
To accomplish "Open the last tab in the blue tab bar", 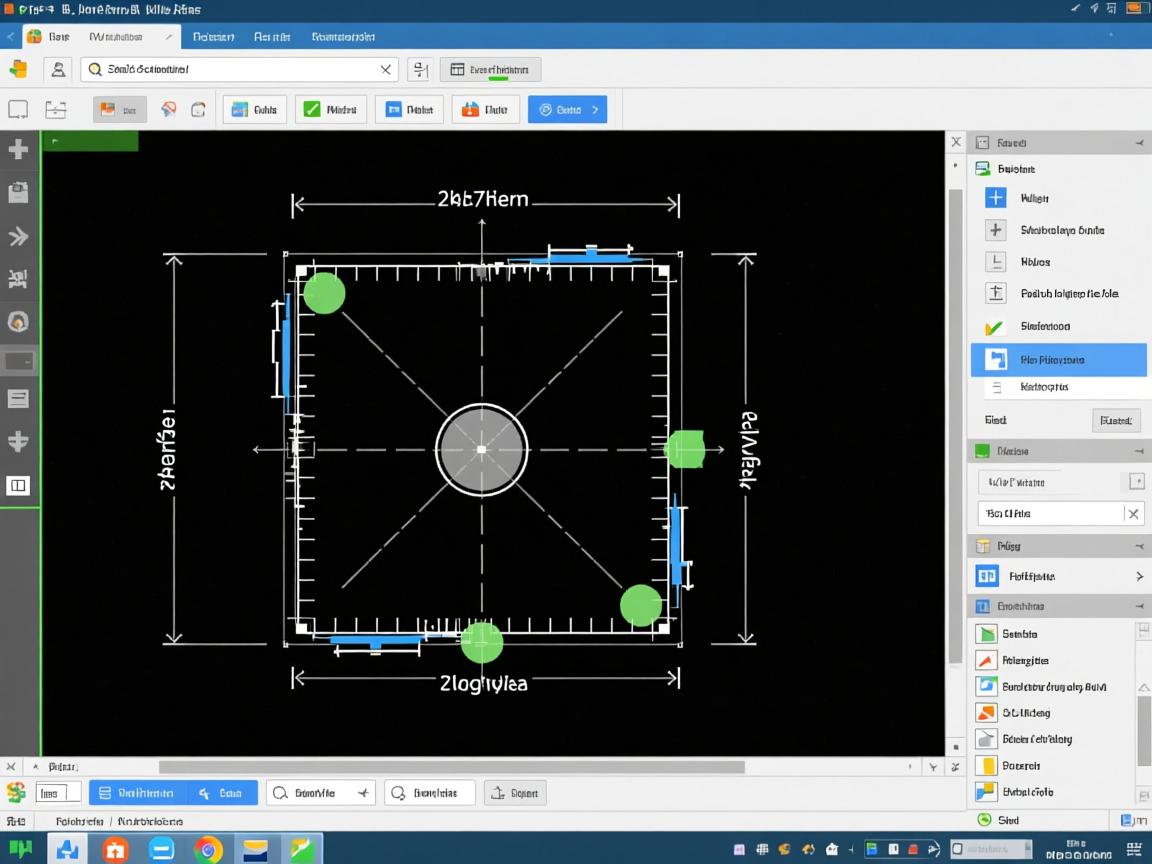I will tap(343, 36).
